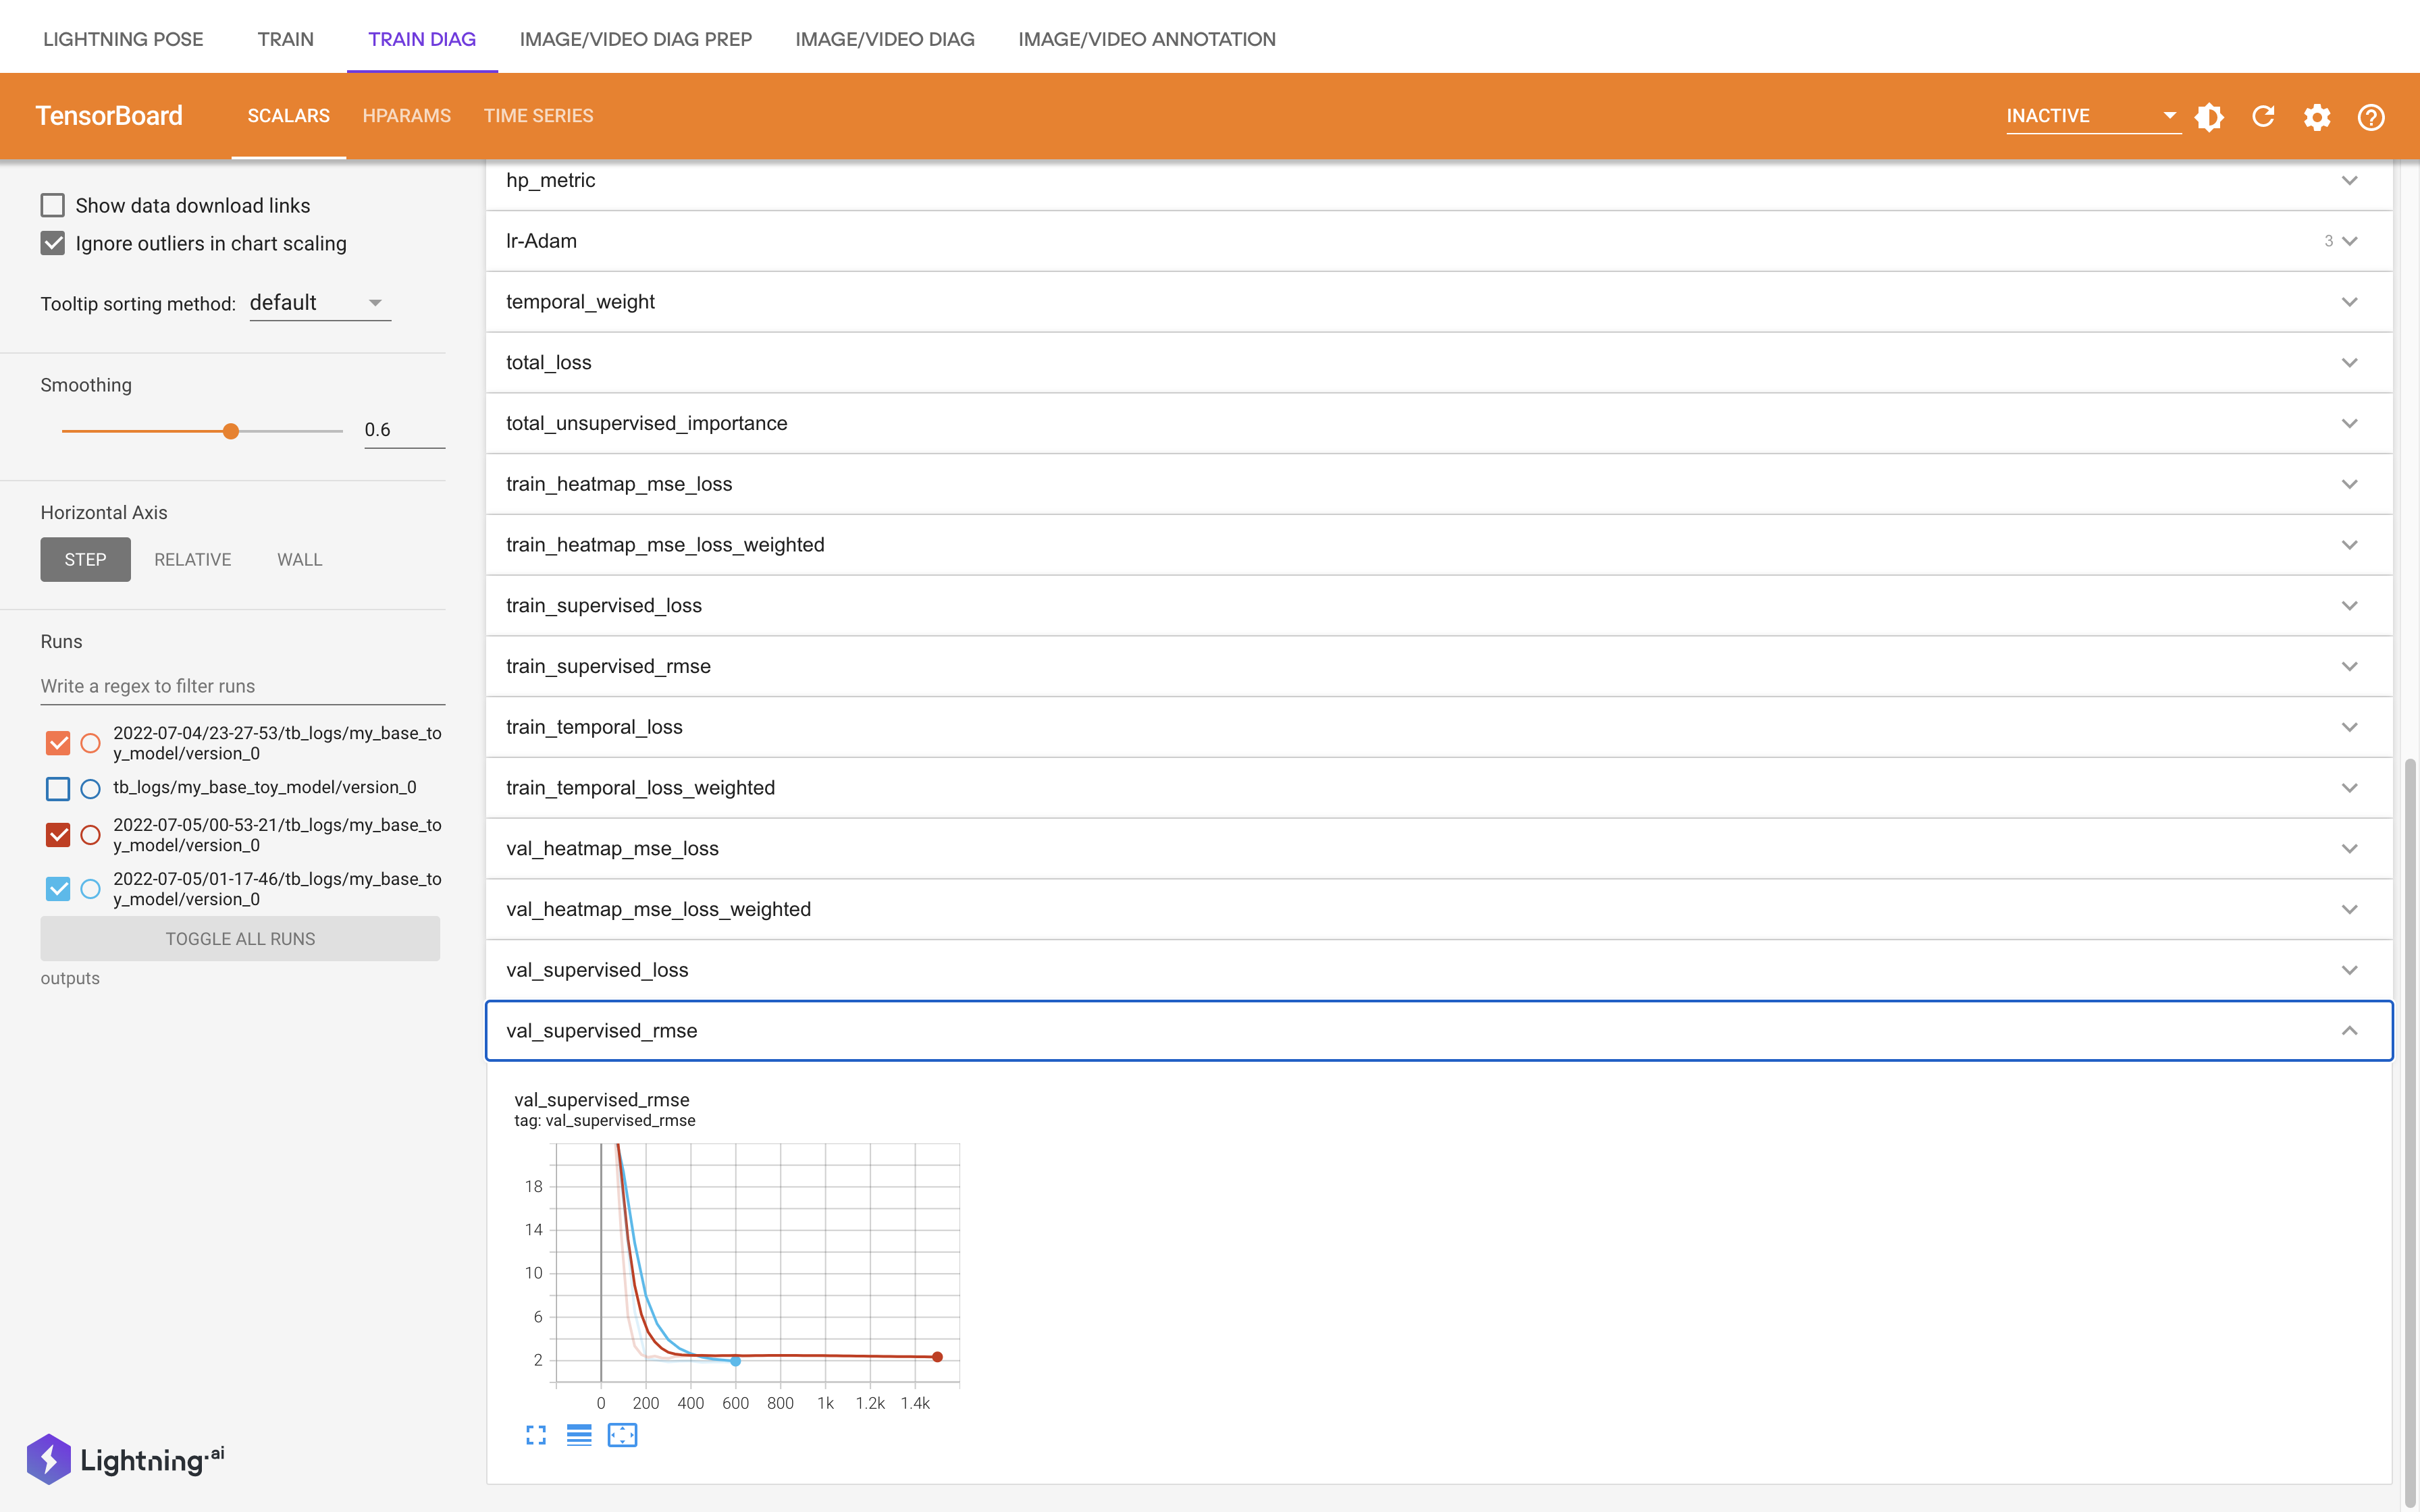This screenshot has height=1512, width=2420.
Task: Click TOGGLE ALL RUNS button
Action: [240, 939]
